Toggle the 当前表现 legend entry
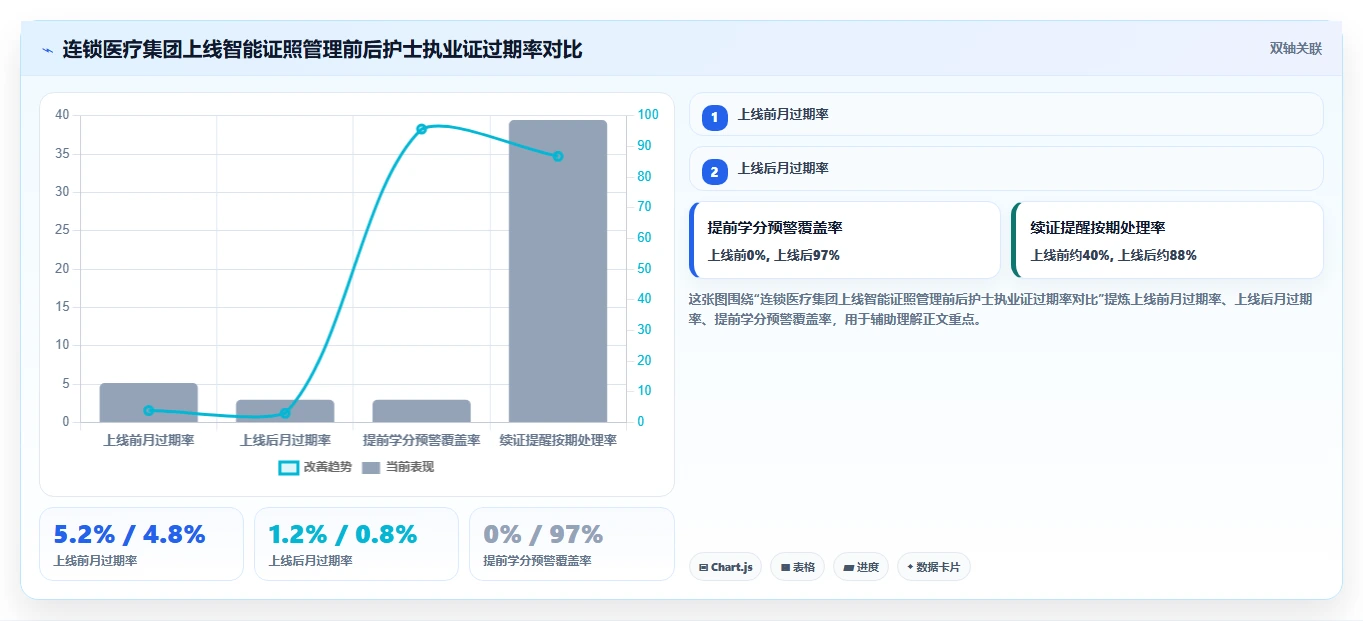This screenshot has width=1363, height=621. (x=397, y=467)
